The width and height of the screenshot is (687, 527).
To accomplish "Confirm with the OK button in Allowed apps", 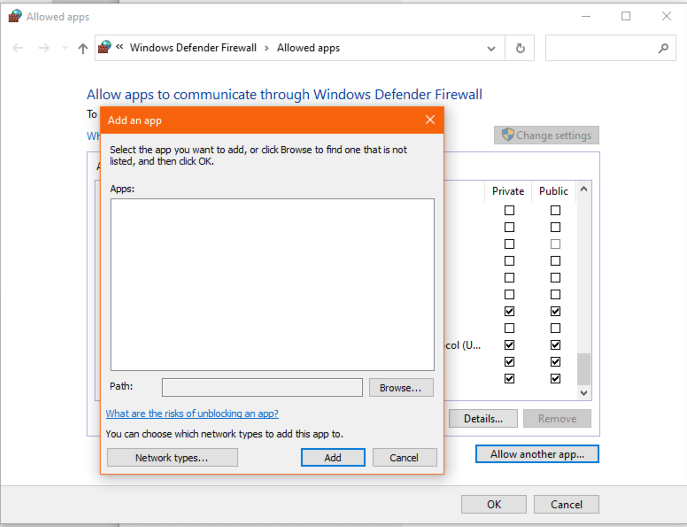I will [x=494, y=504].
